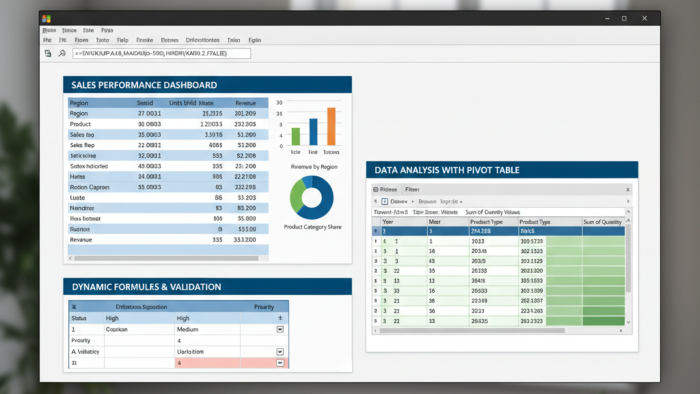Select the Revanue row label

(x=81, y=240)
